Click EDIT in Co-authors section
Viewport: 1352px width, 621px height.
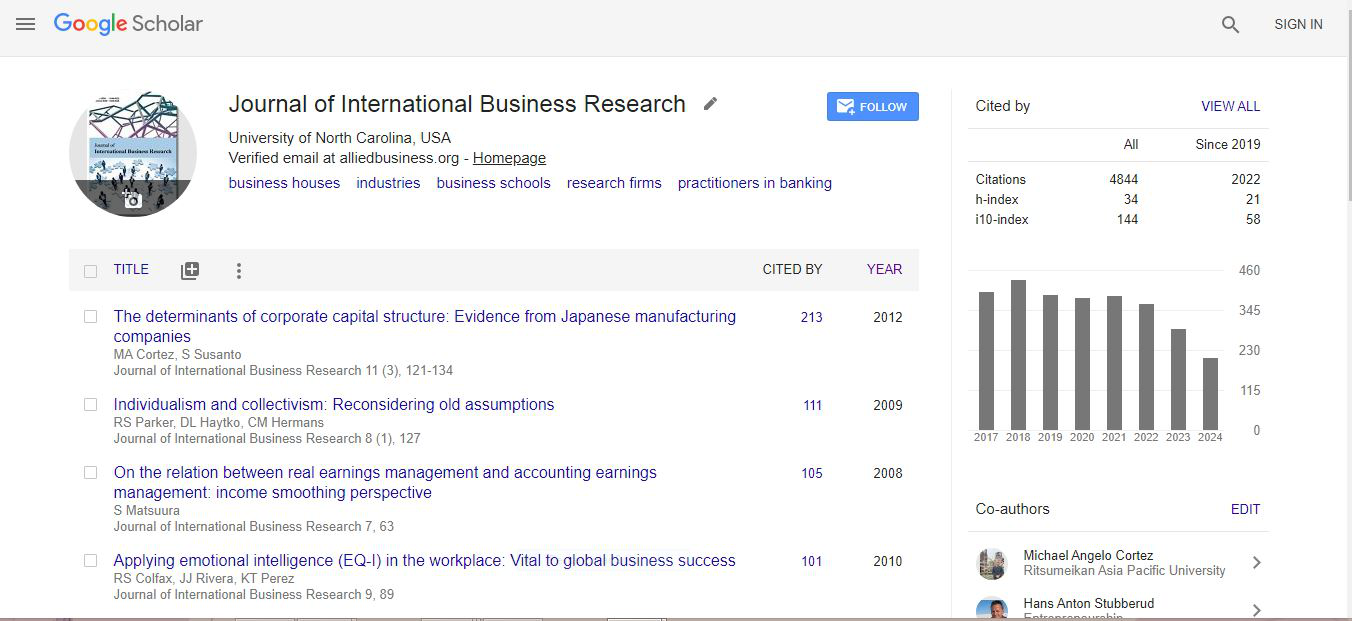tap(1245, 509)
